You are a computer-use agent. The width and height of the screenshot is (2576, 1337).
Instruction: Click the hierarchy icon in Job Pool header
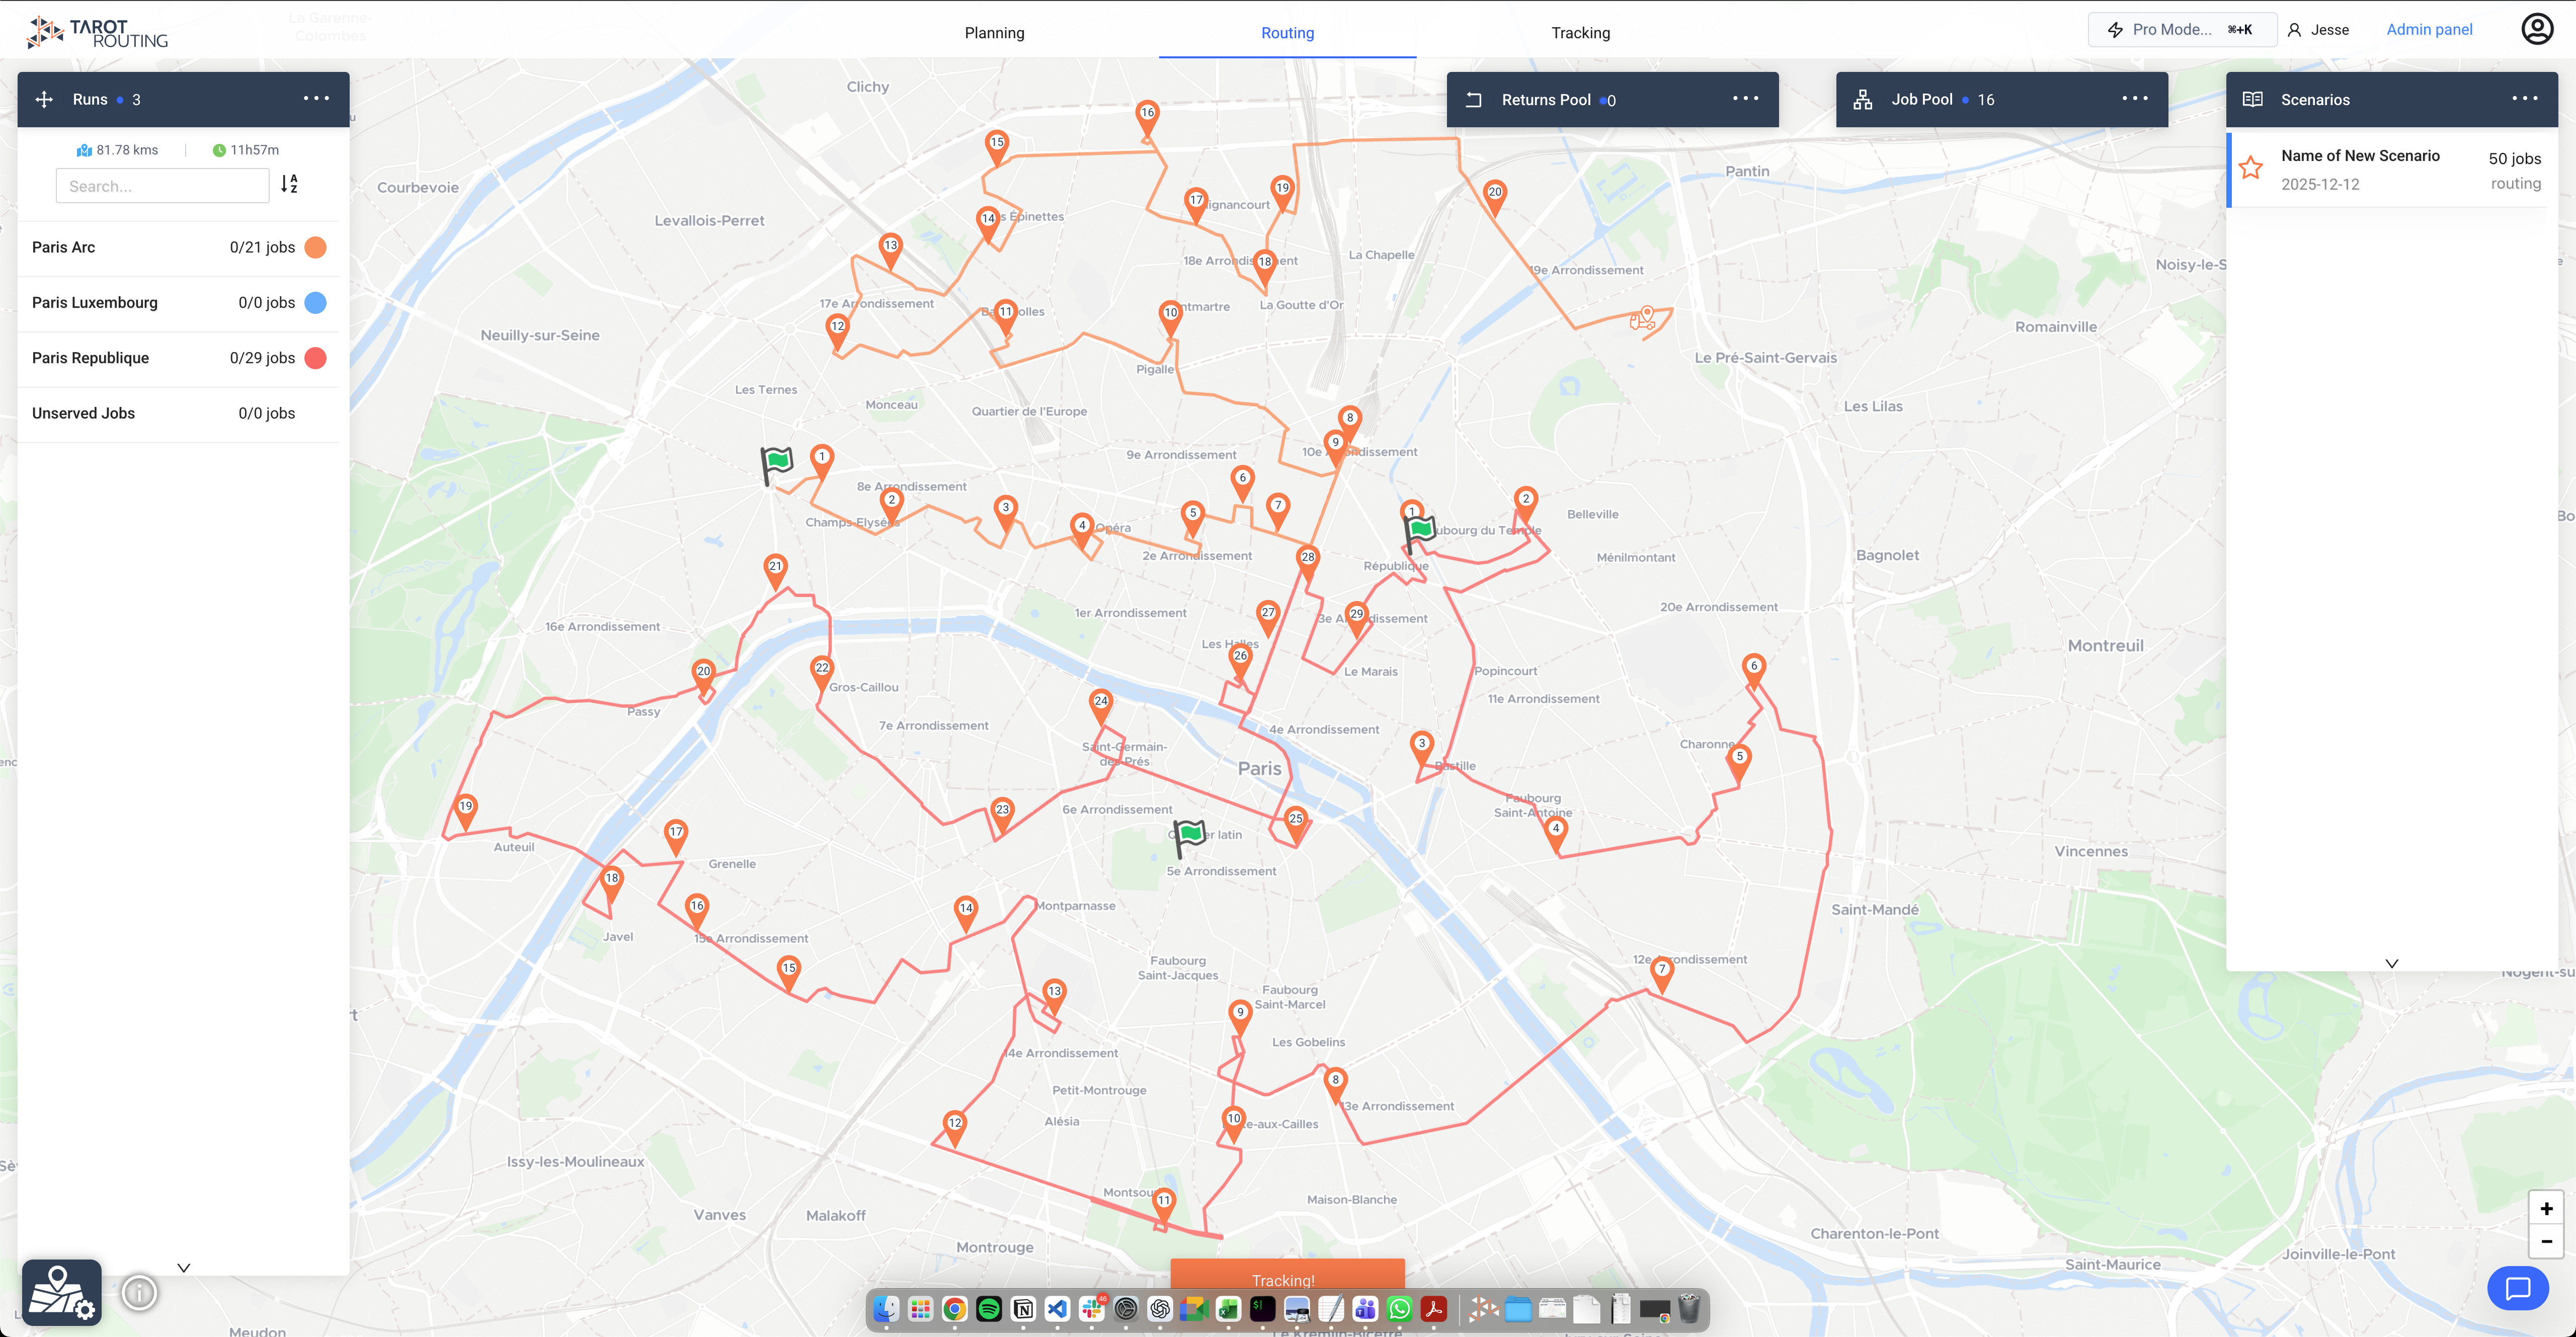point(1863,99)
